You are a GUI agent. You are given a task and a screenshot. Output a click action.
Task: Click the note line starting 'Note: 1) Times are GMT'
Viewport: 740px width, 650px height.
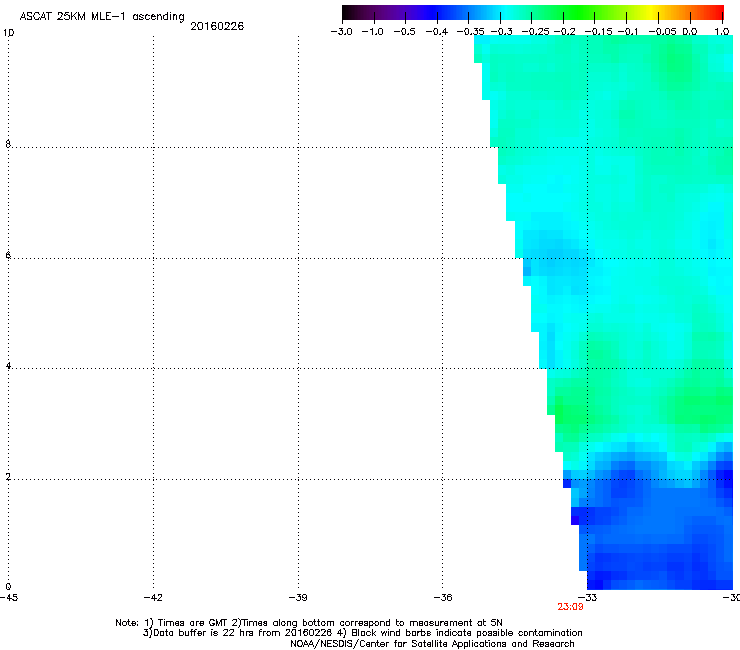coord(309,623)
